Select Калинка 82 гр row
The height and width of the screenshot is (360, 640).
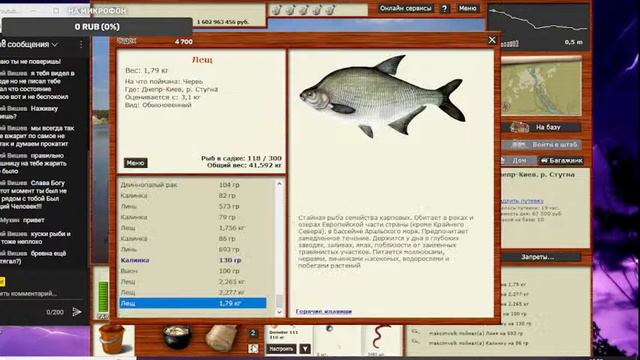click(193, 196)
